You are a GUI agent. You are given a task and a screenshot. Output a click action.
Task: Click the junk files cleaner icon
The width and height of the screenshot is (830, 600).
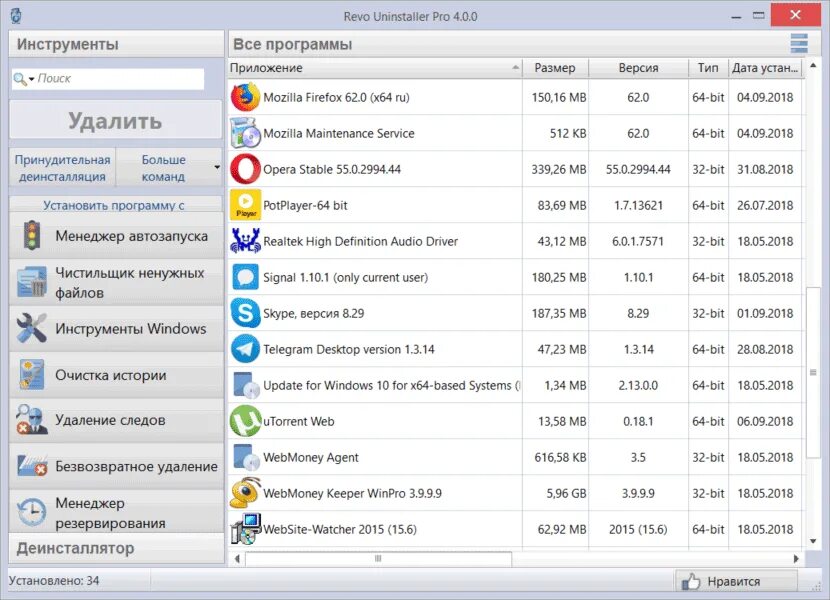32,282
